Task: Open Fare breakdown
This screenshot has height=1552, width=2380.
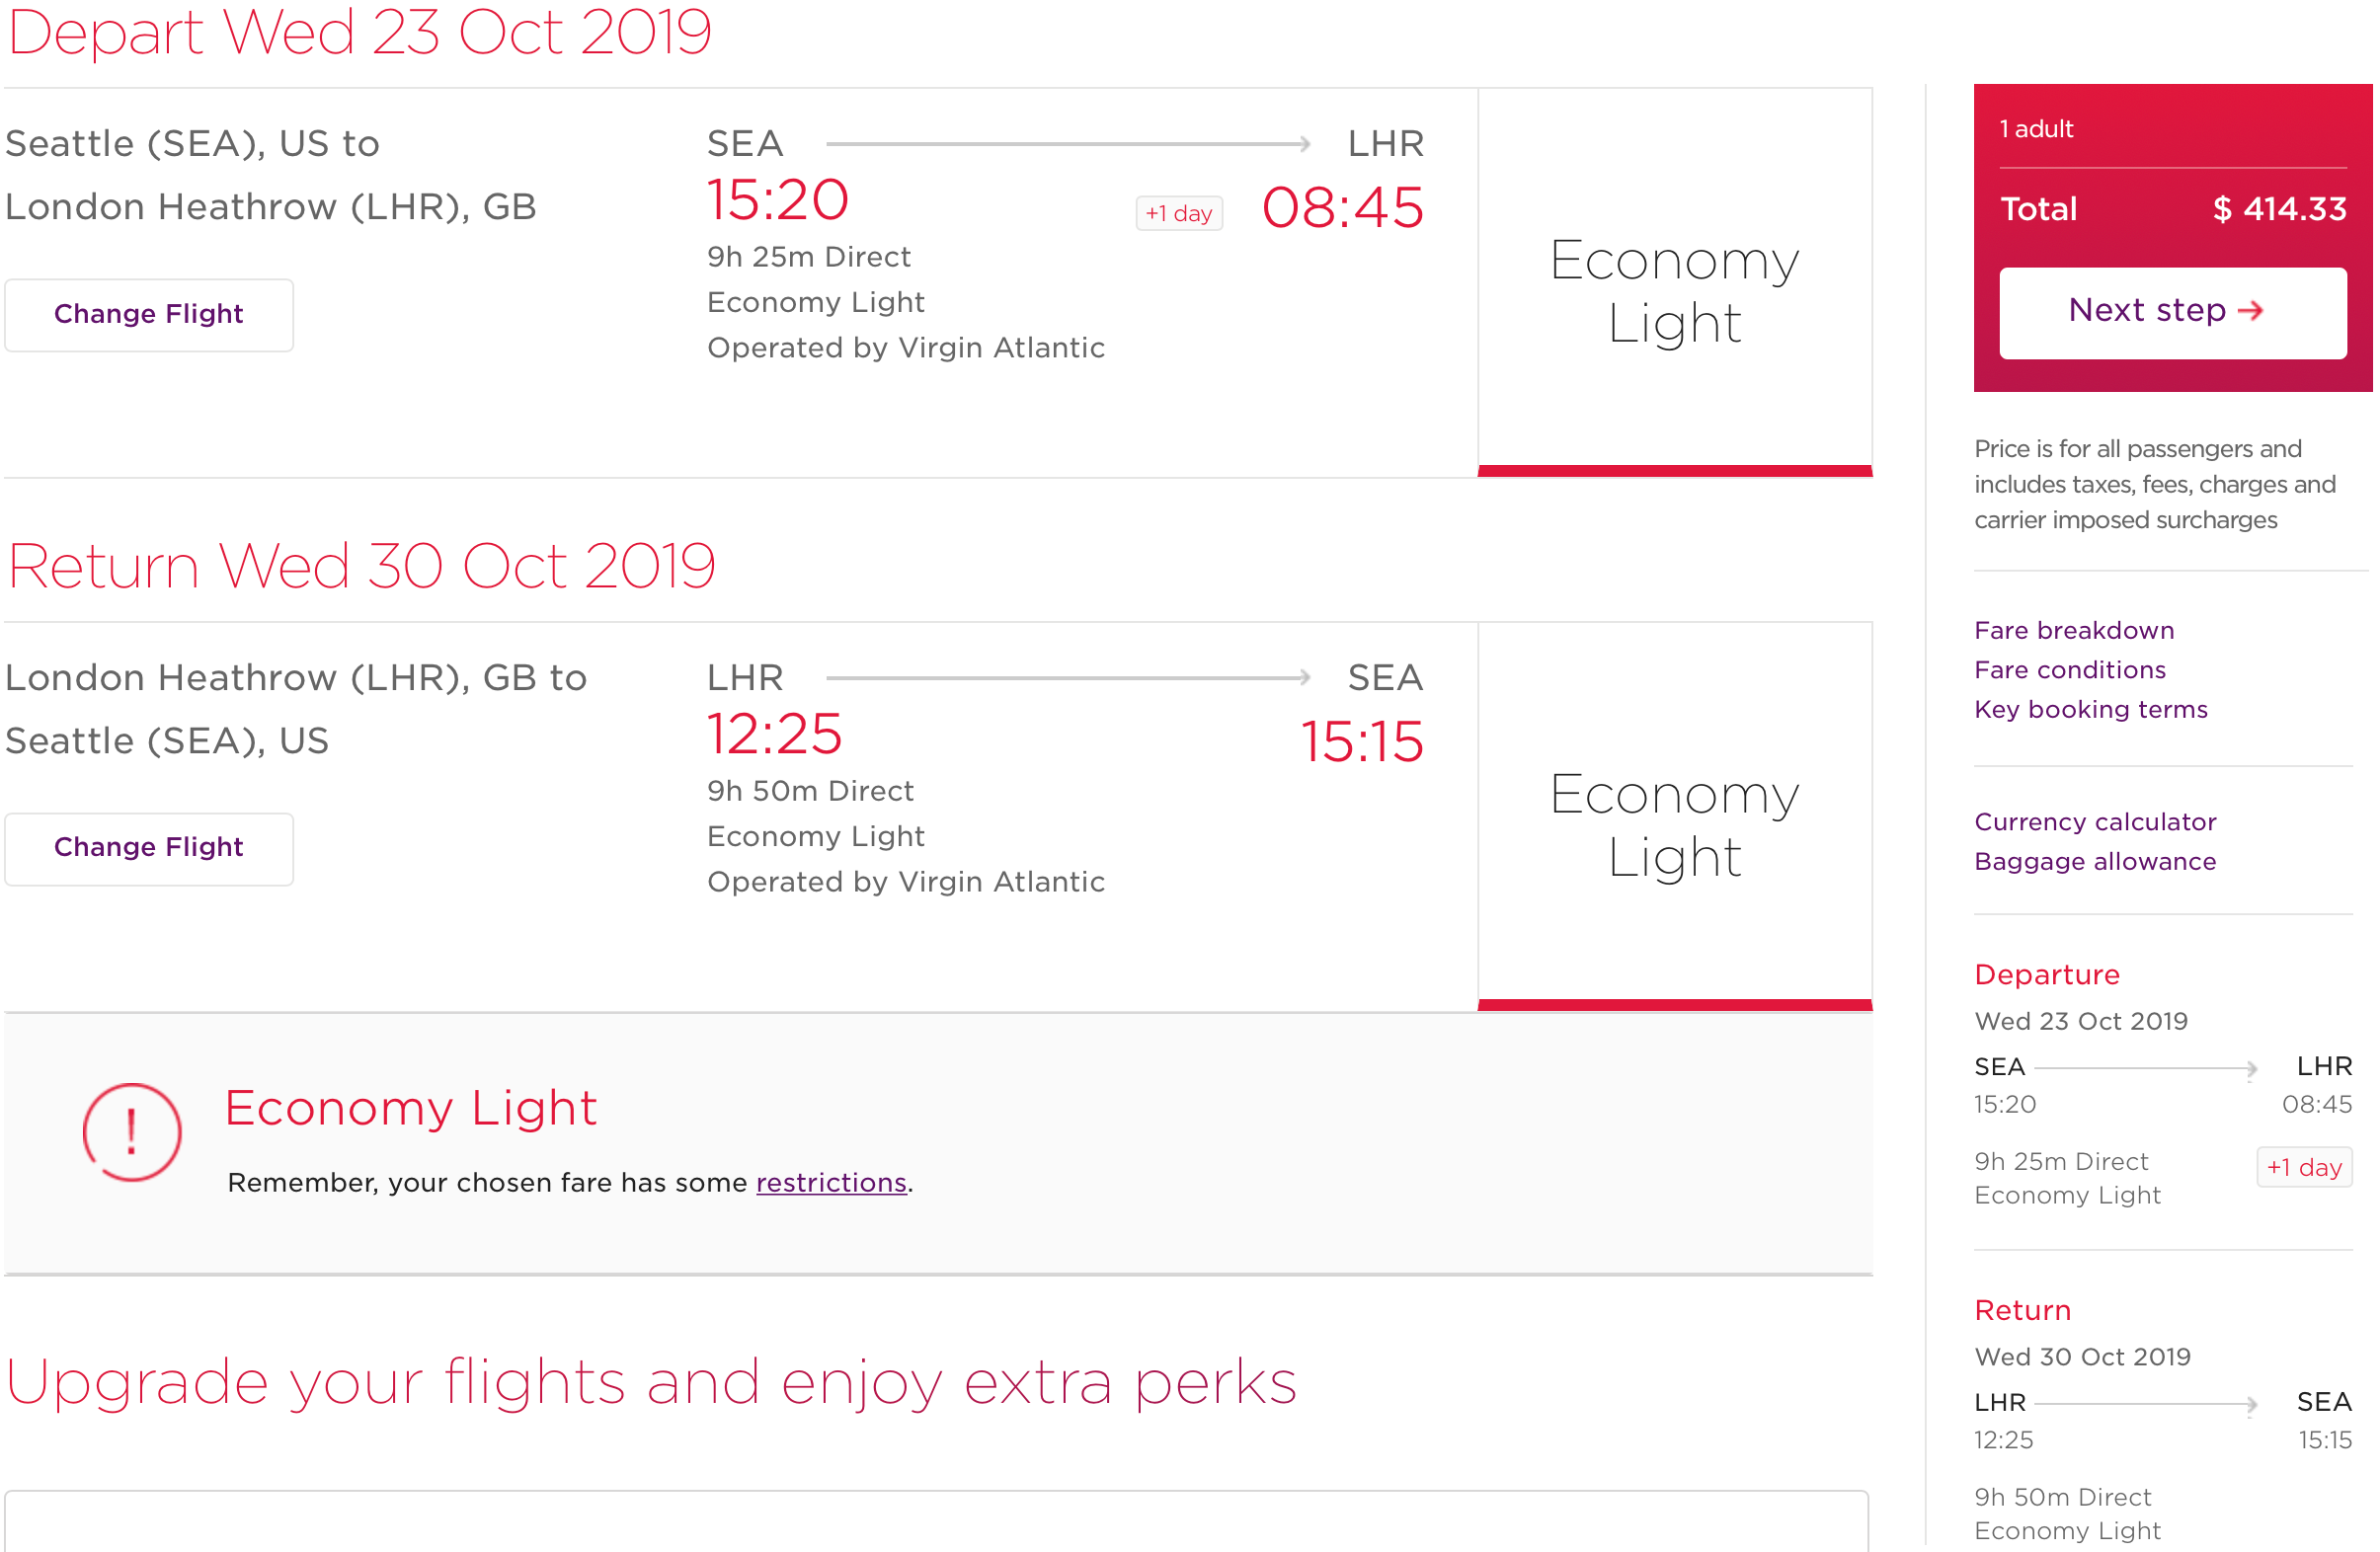Action: (2074, 631)
